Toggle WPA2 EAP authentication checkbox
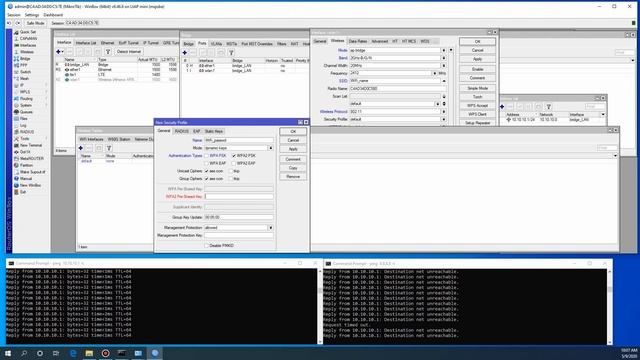Image resolution: width=640 pixels, height=360 pixels. pyautogui.click(x=234, y=163)
